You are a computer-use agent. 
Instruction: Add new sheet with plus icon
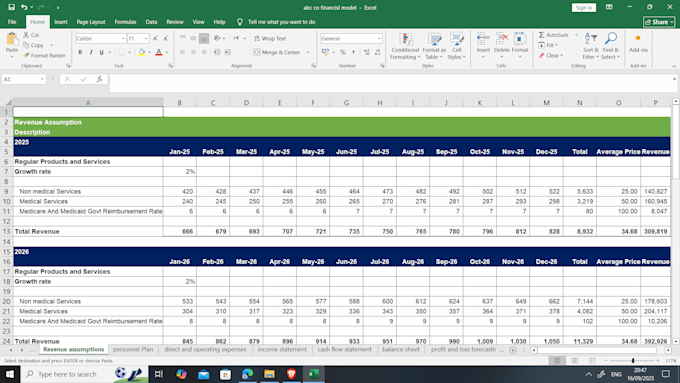point(513,350)
